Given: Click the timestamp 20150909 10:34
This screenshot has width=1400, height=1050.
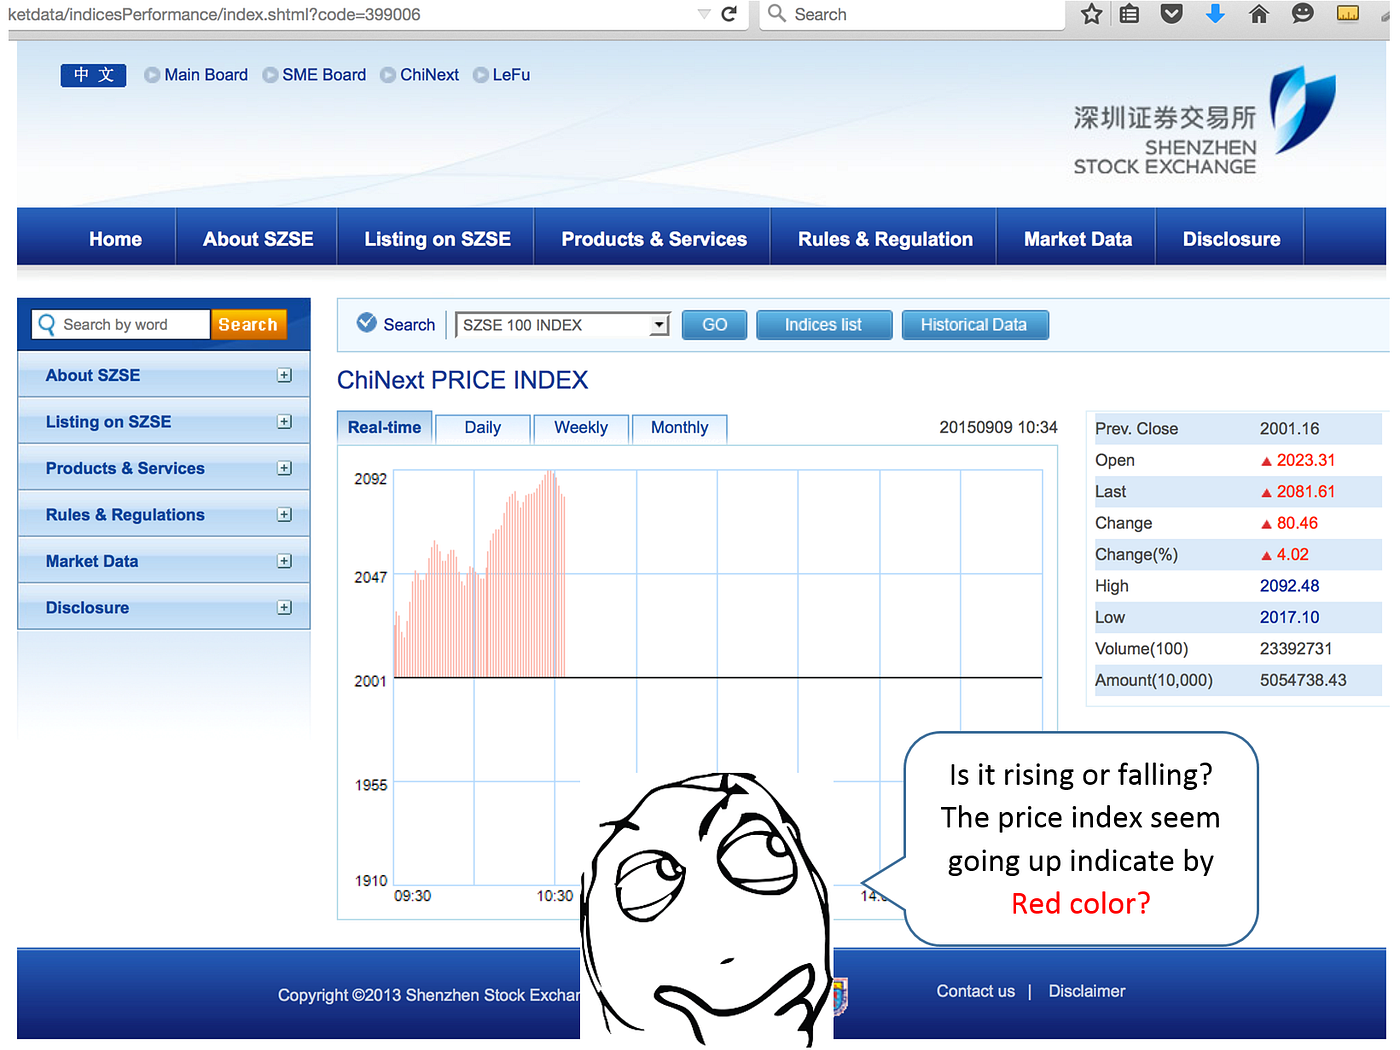Looking at the screenshot, I should [x=998, y=427].
